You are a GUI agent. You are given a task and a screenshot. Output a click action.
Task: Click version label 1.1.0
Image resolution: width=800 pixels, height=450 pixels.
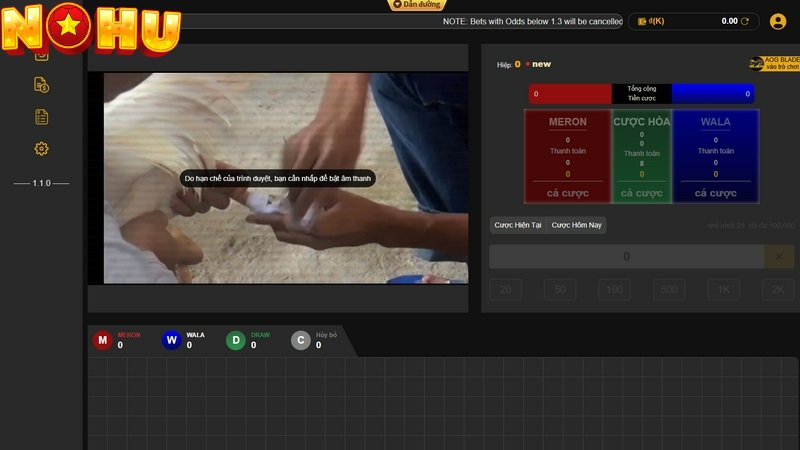(41, 183)
